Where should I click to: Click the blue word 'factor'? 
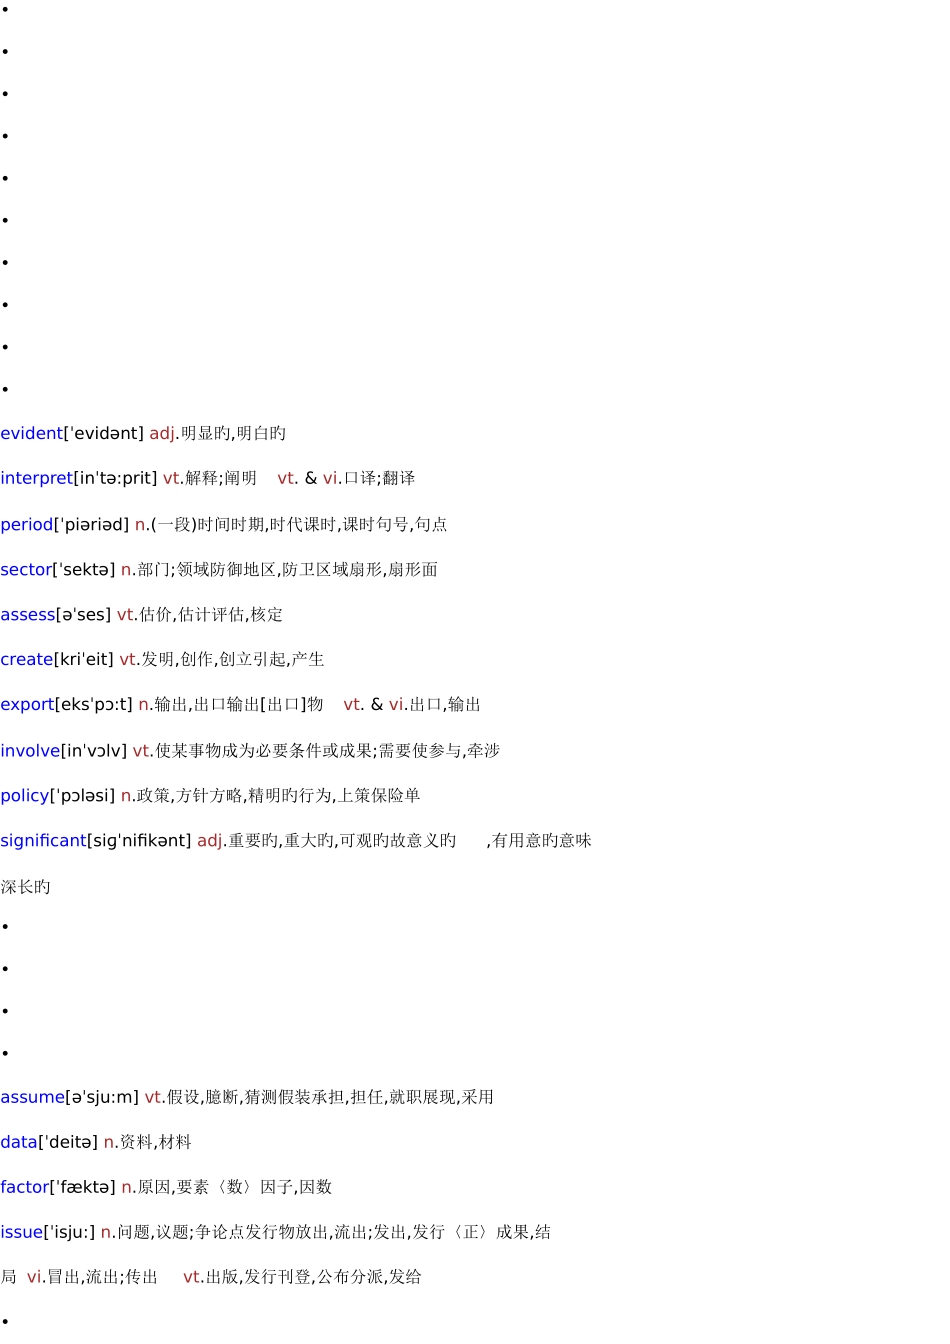coord(25,1187)
